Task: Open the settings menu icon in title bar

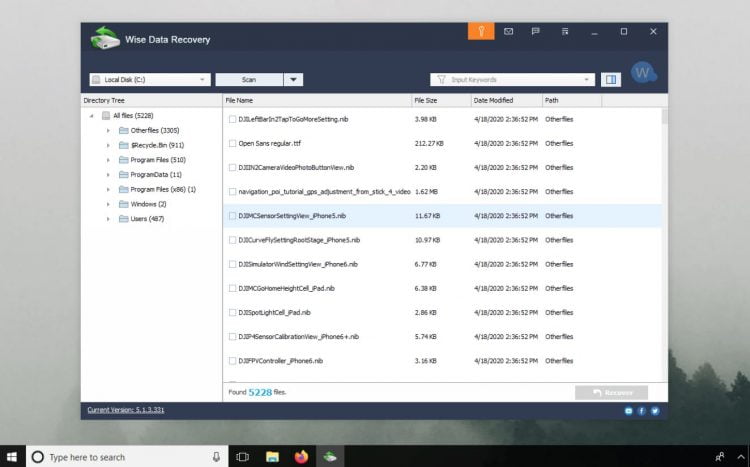Action: [x=565, y=32]
